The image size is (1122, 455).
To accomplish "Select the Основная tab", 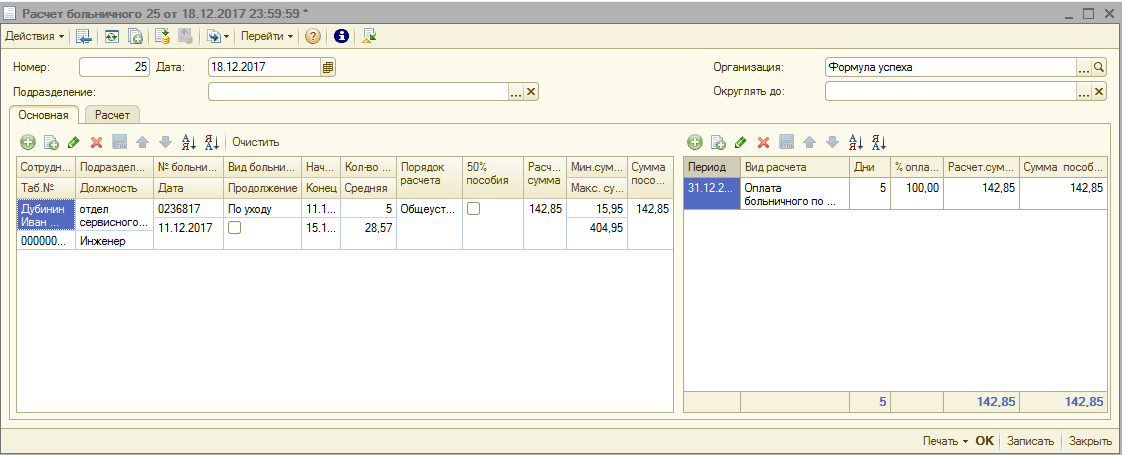I will click(43, 115).
